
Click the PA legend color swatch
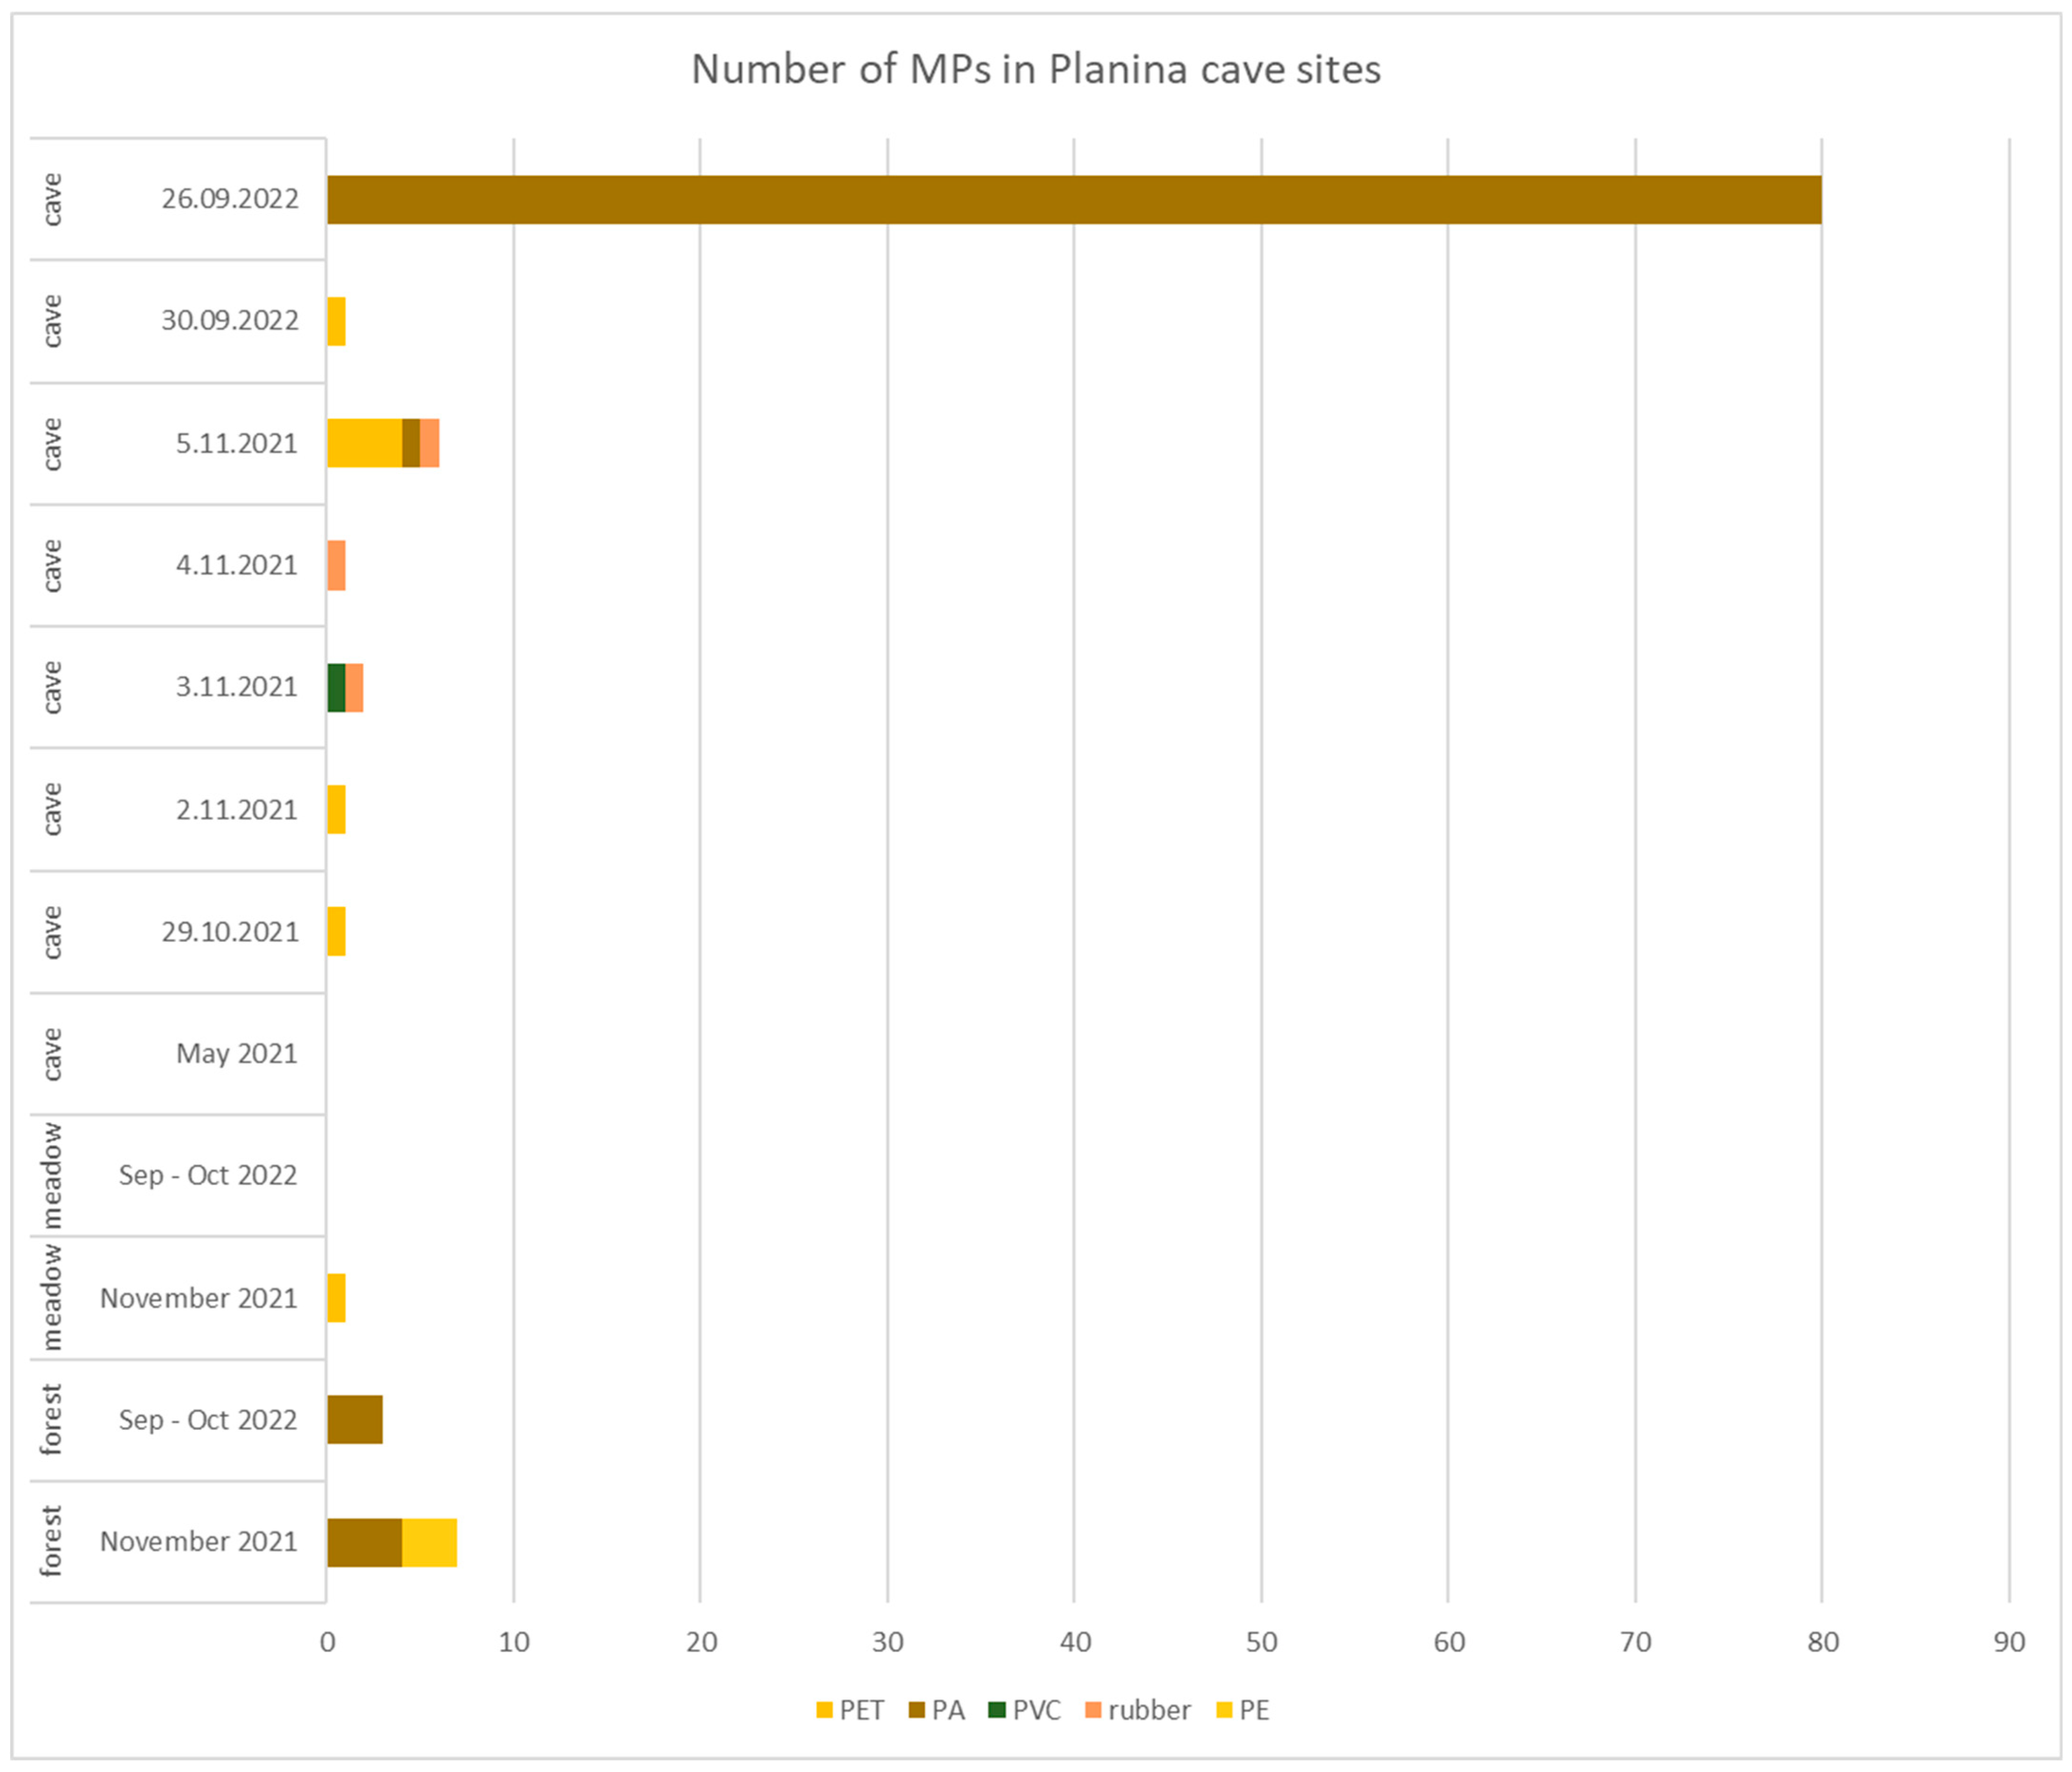point(917,1710)
